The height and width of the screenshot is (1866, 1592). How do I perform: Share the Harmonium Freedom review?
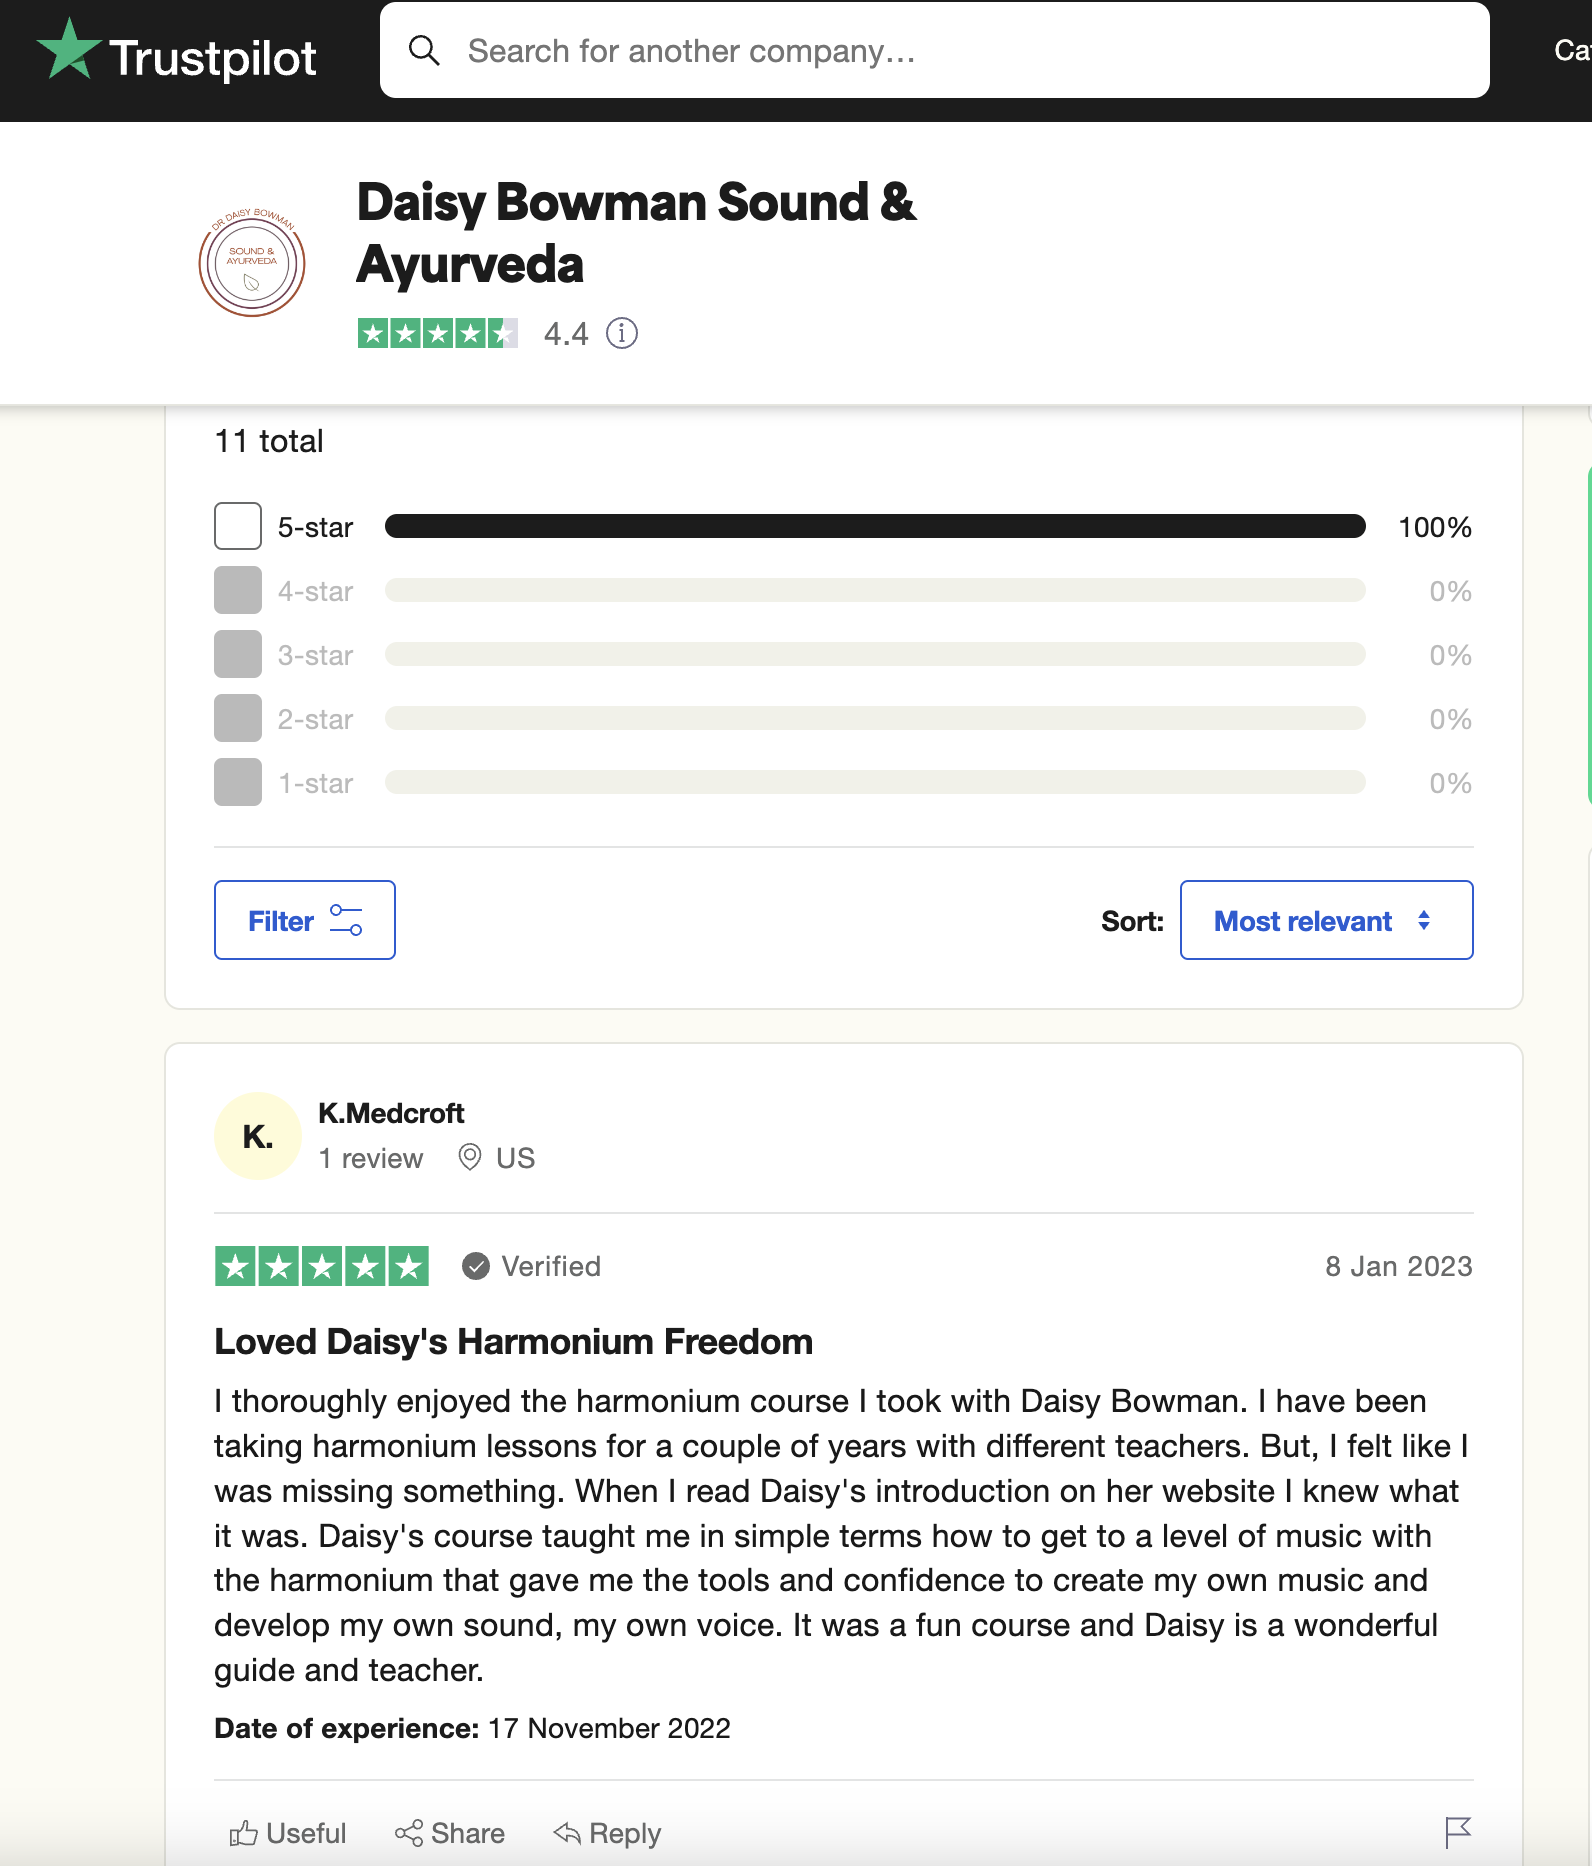click(450, 1833)
